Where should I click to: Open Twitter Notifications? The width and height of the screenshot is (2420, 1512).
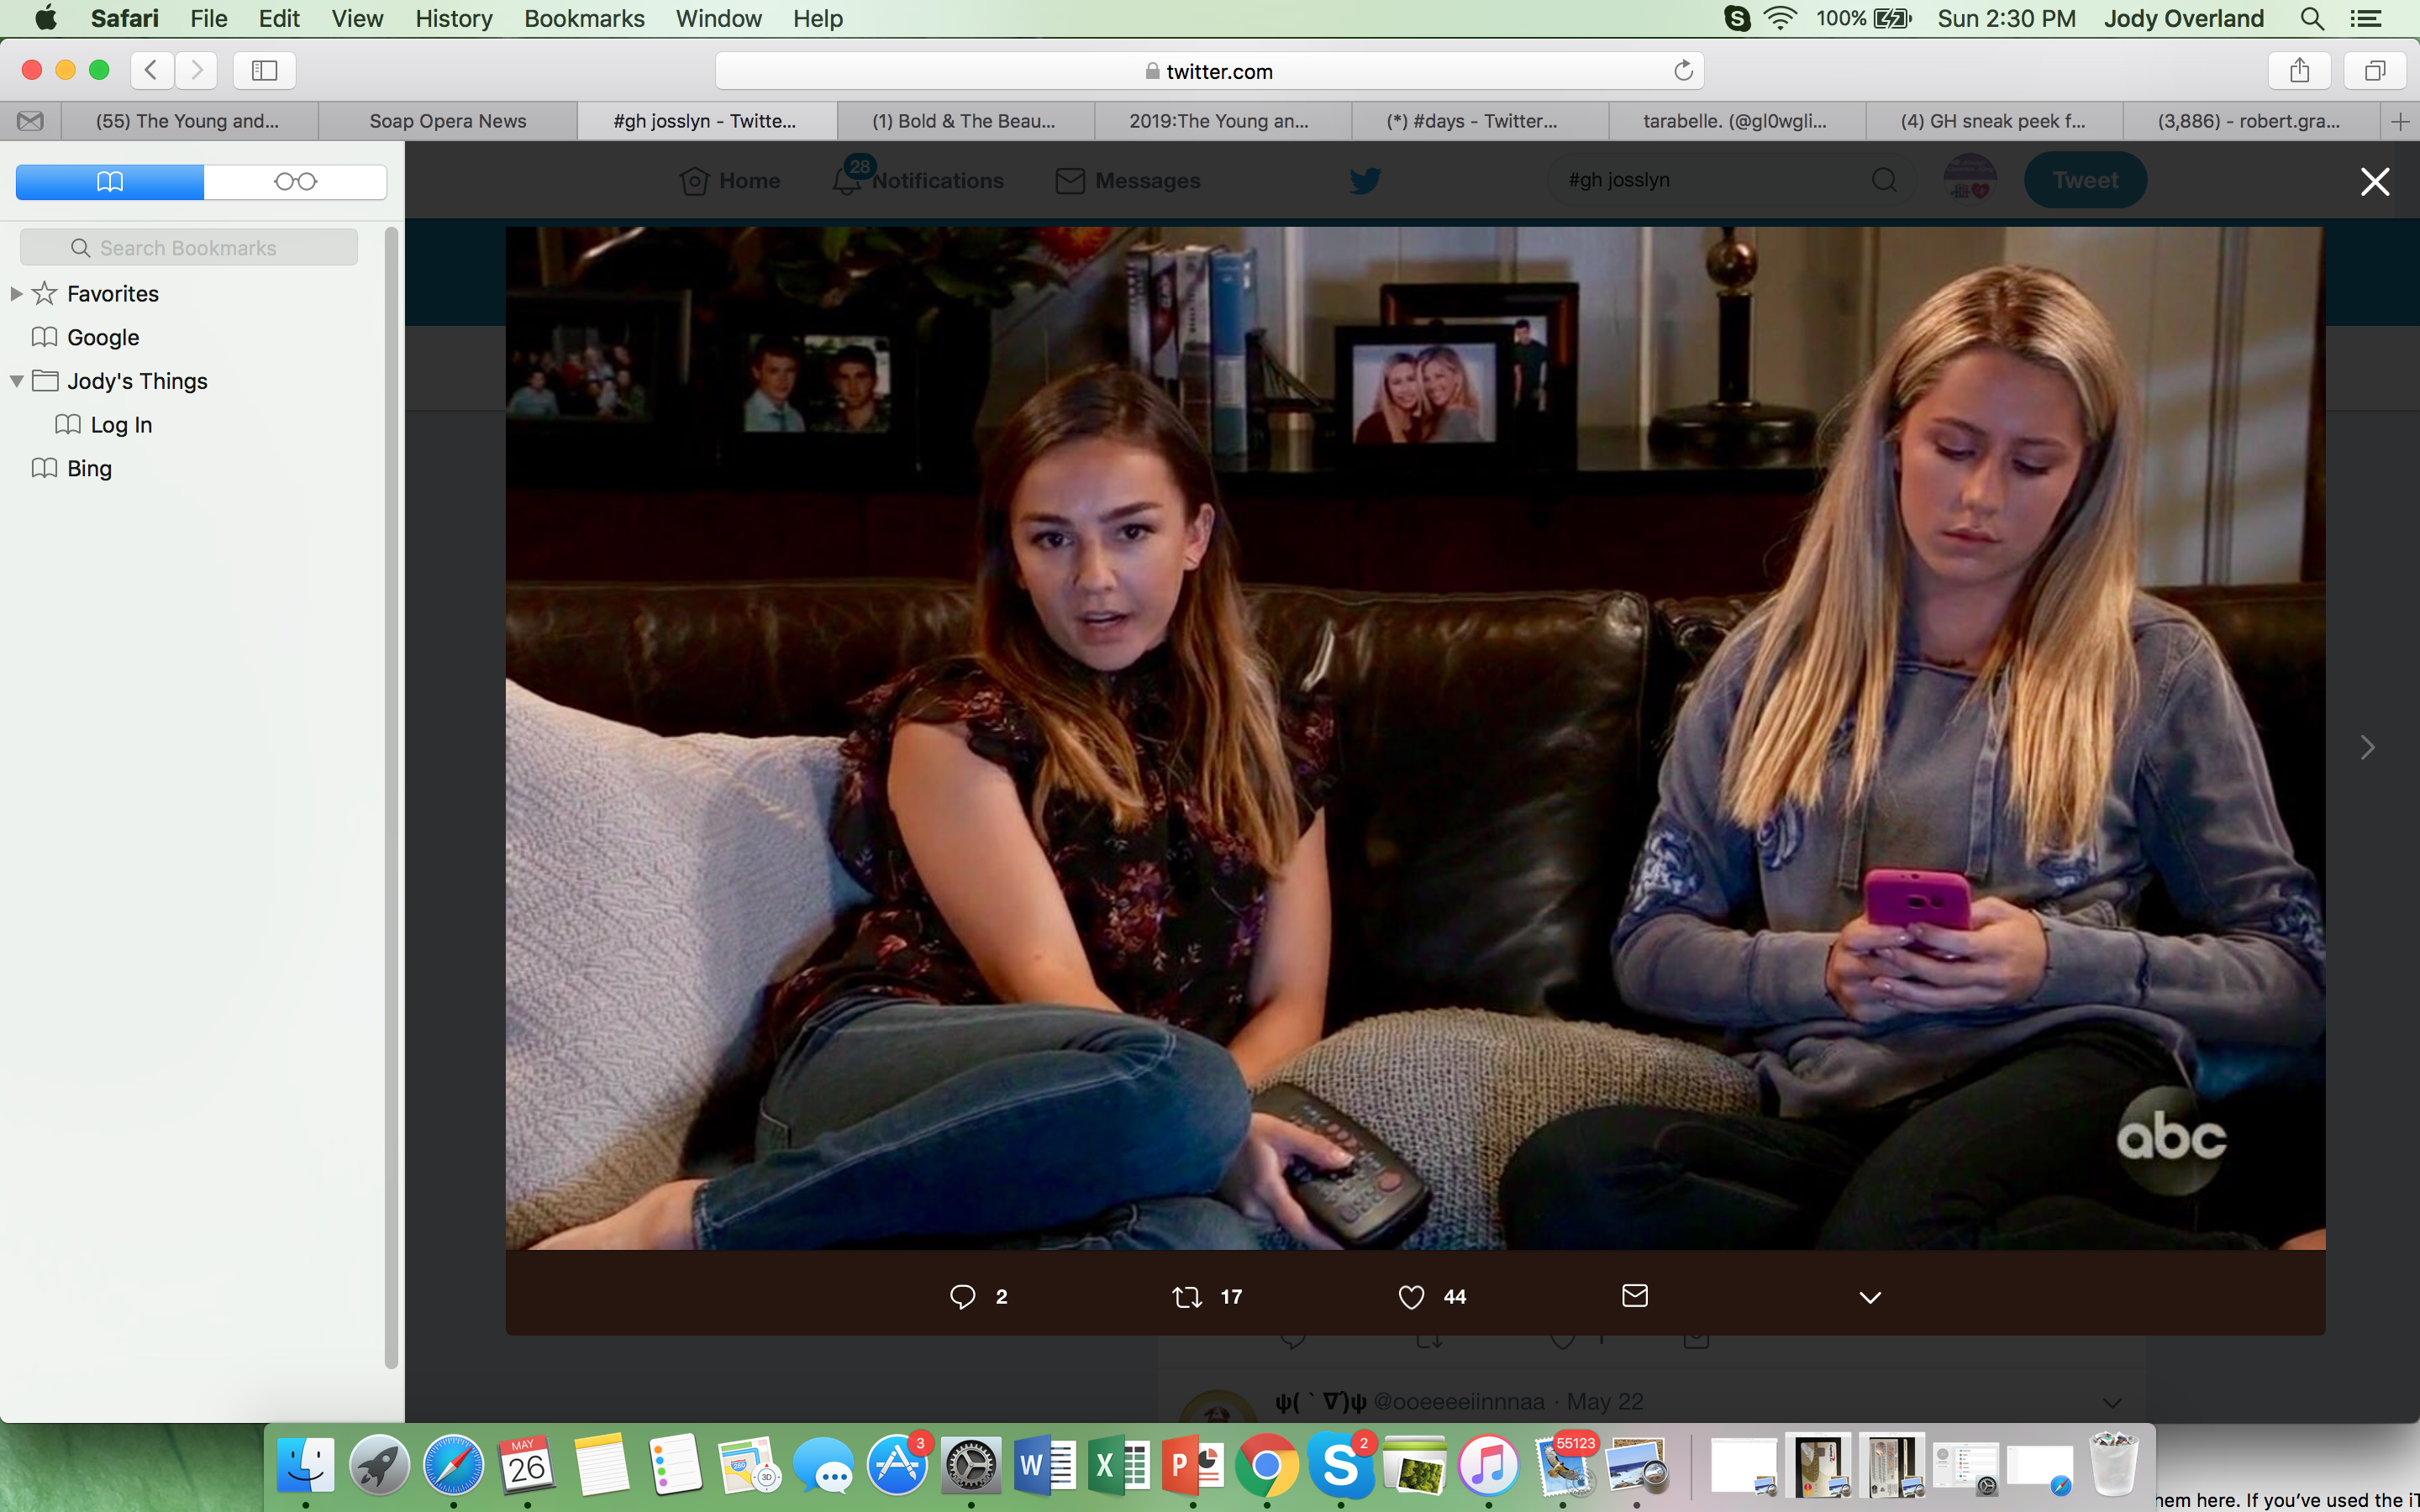click(918, 181)
